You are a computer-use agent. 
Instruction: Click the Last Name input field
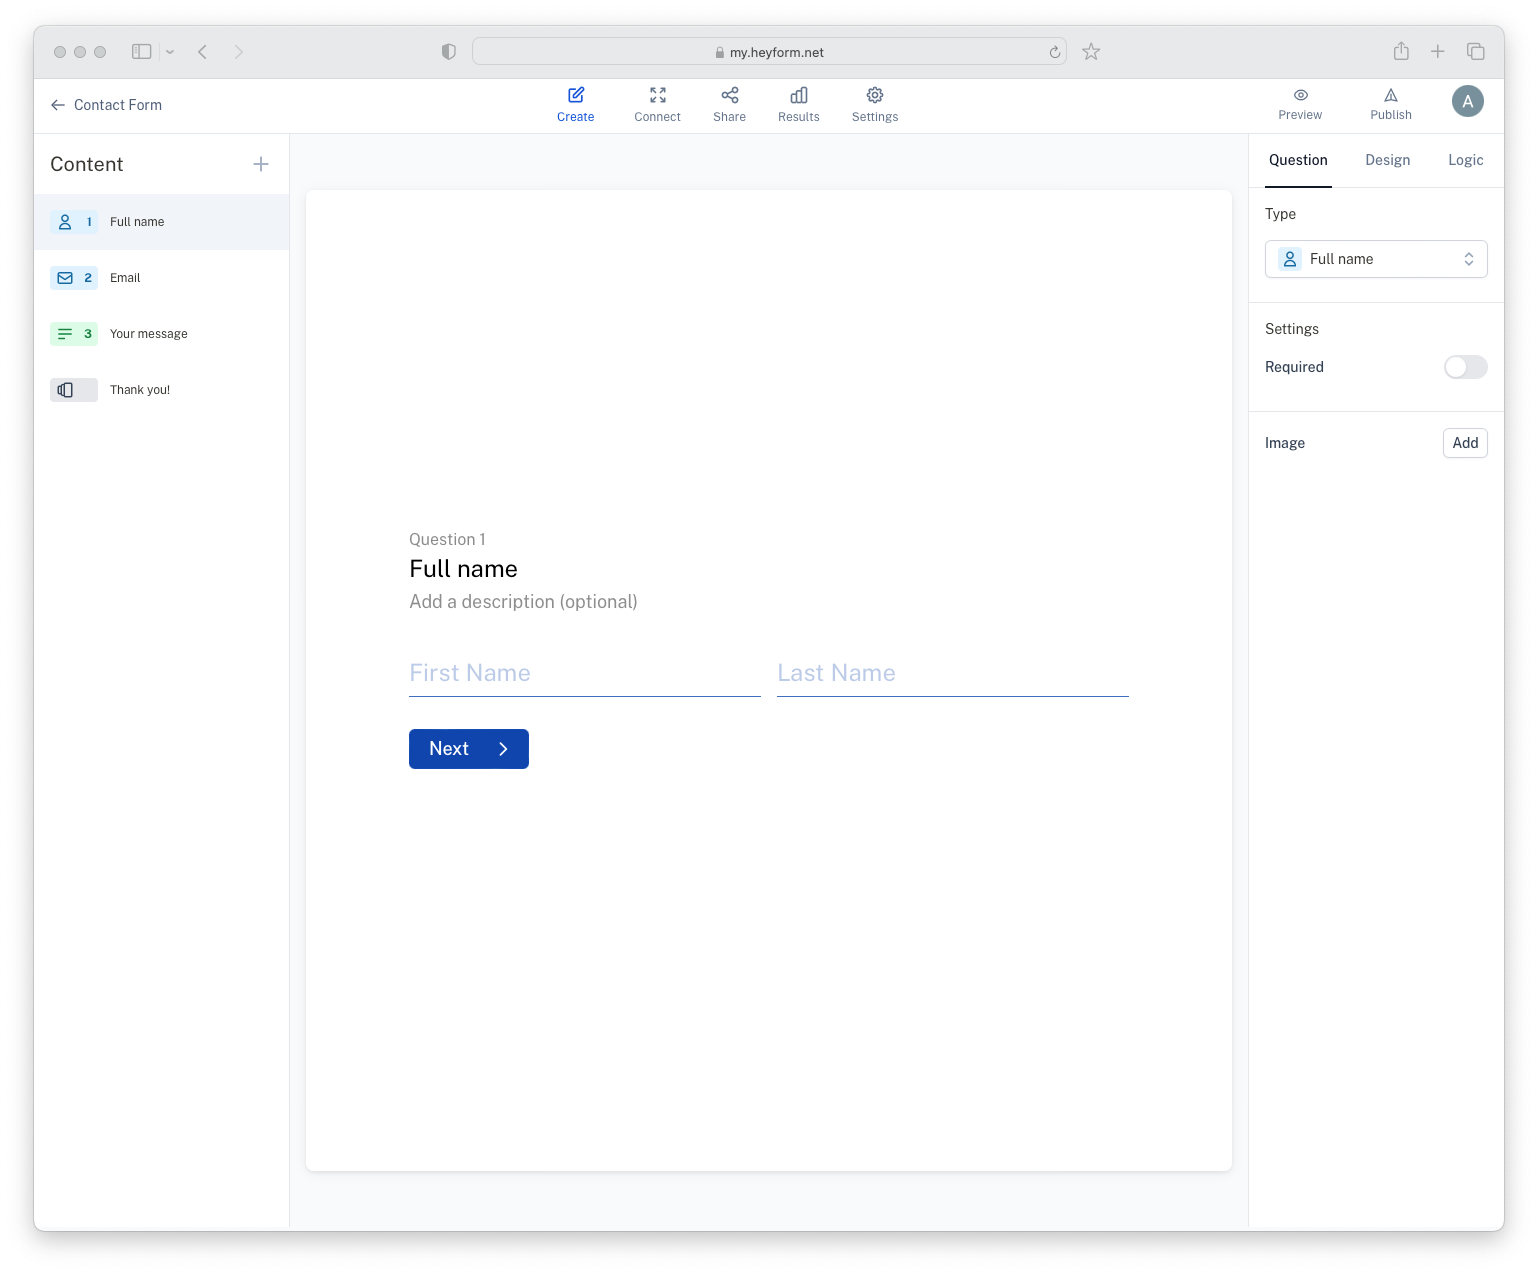coord(953,674)
